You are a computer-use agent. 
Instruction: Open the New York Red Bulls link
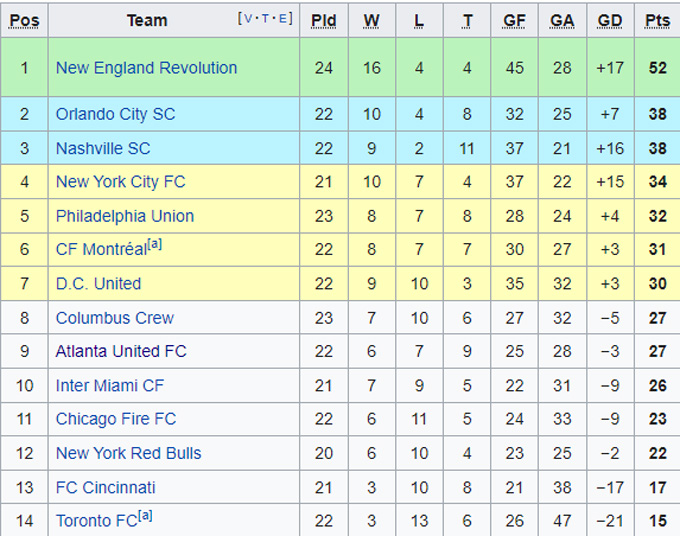pyautogui.click(x=128, y=454)
